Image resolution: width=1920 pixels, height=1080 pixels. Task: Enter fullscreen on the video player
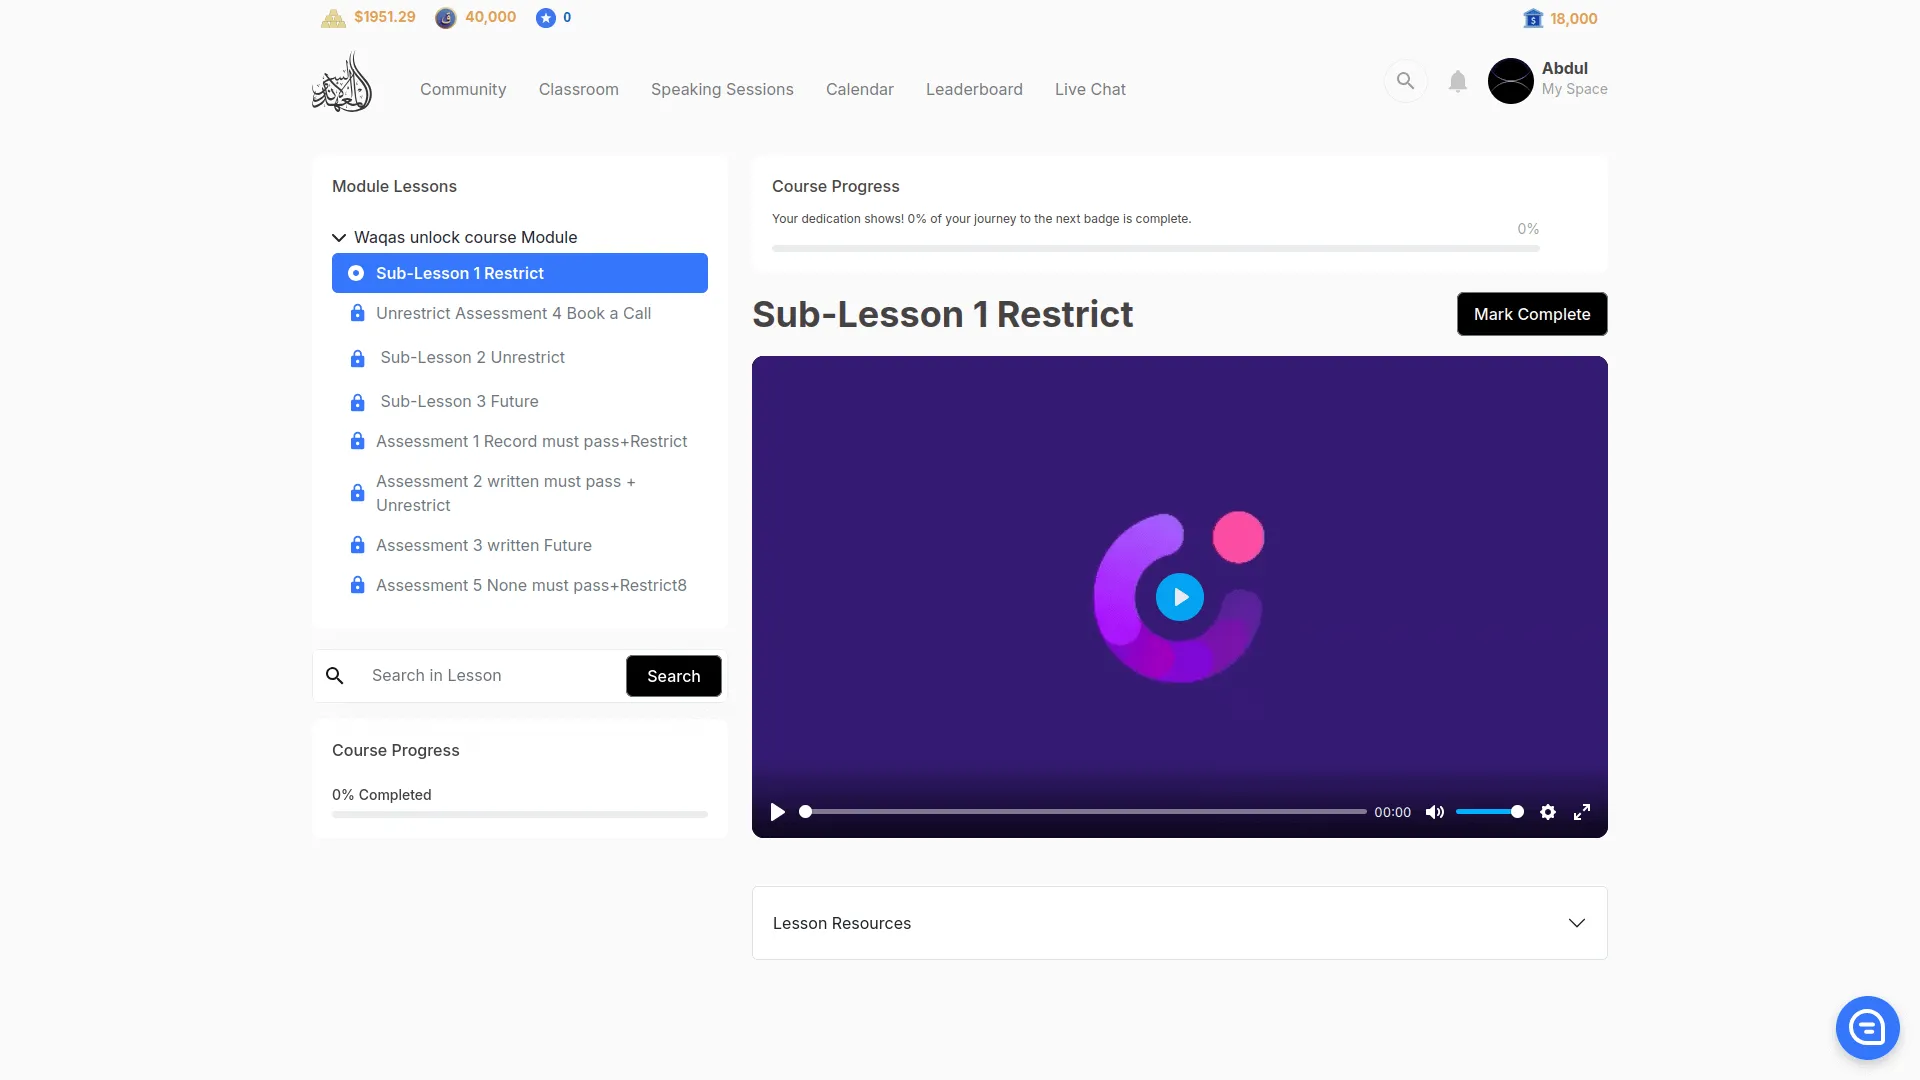(x=1582, y=812)
